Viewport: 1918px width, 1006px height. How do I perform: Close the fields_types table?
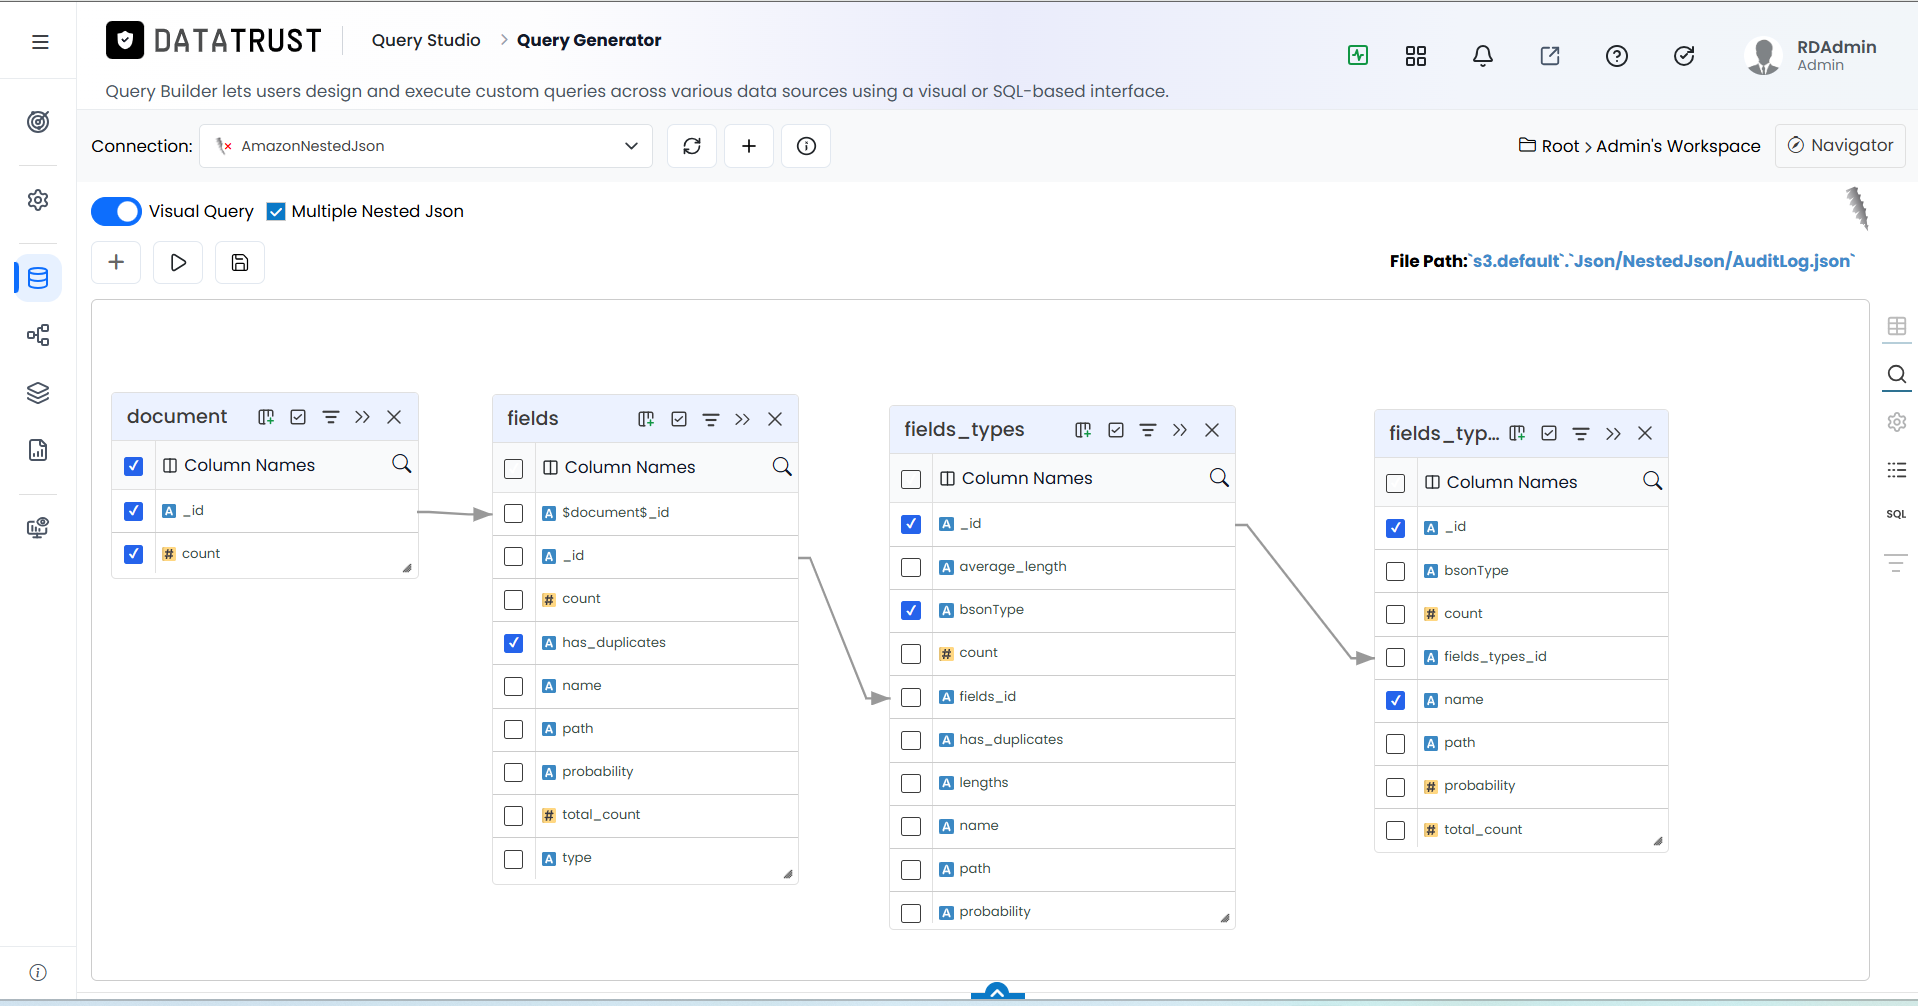[x=1212, y=430]
